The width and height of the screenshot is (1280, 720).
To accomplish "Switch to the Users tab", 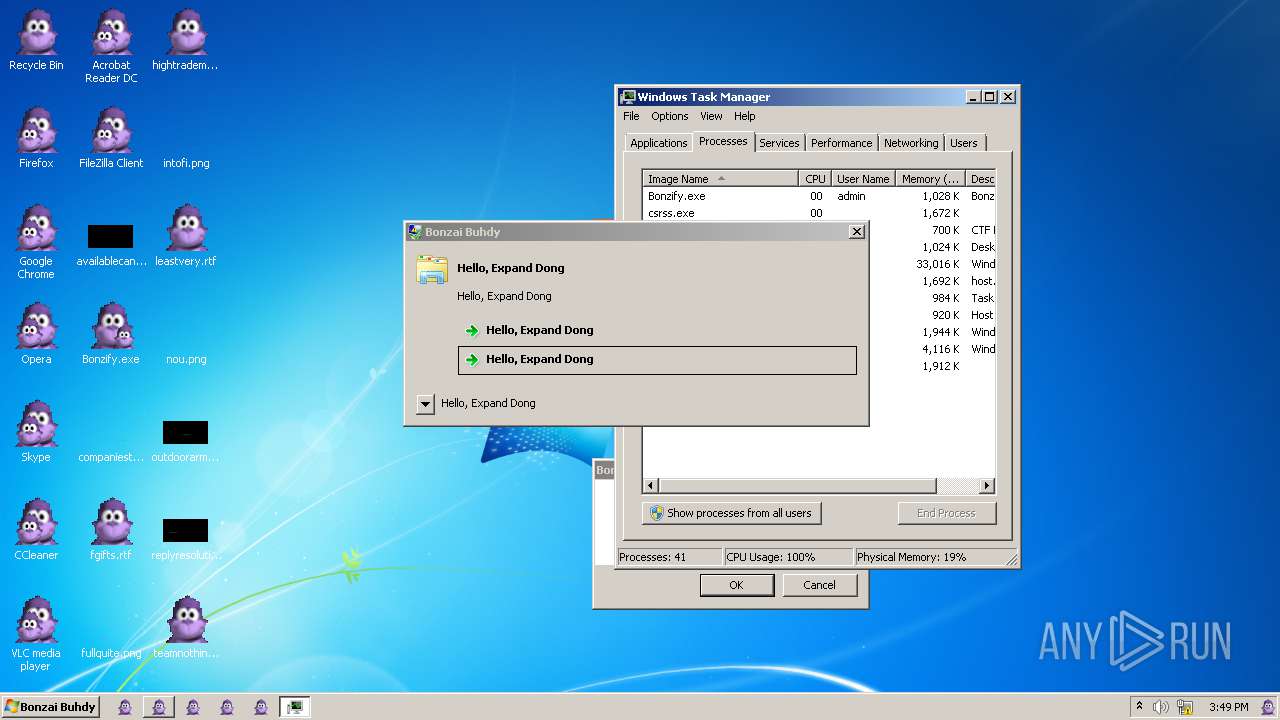I will coord(964,143).
